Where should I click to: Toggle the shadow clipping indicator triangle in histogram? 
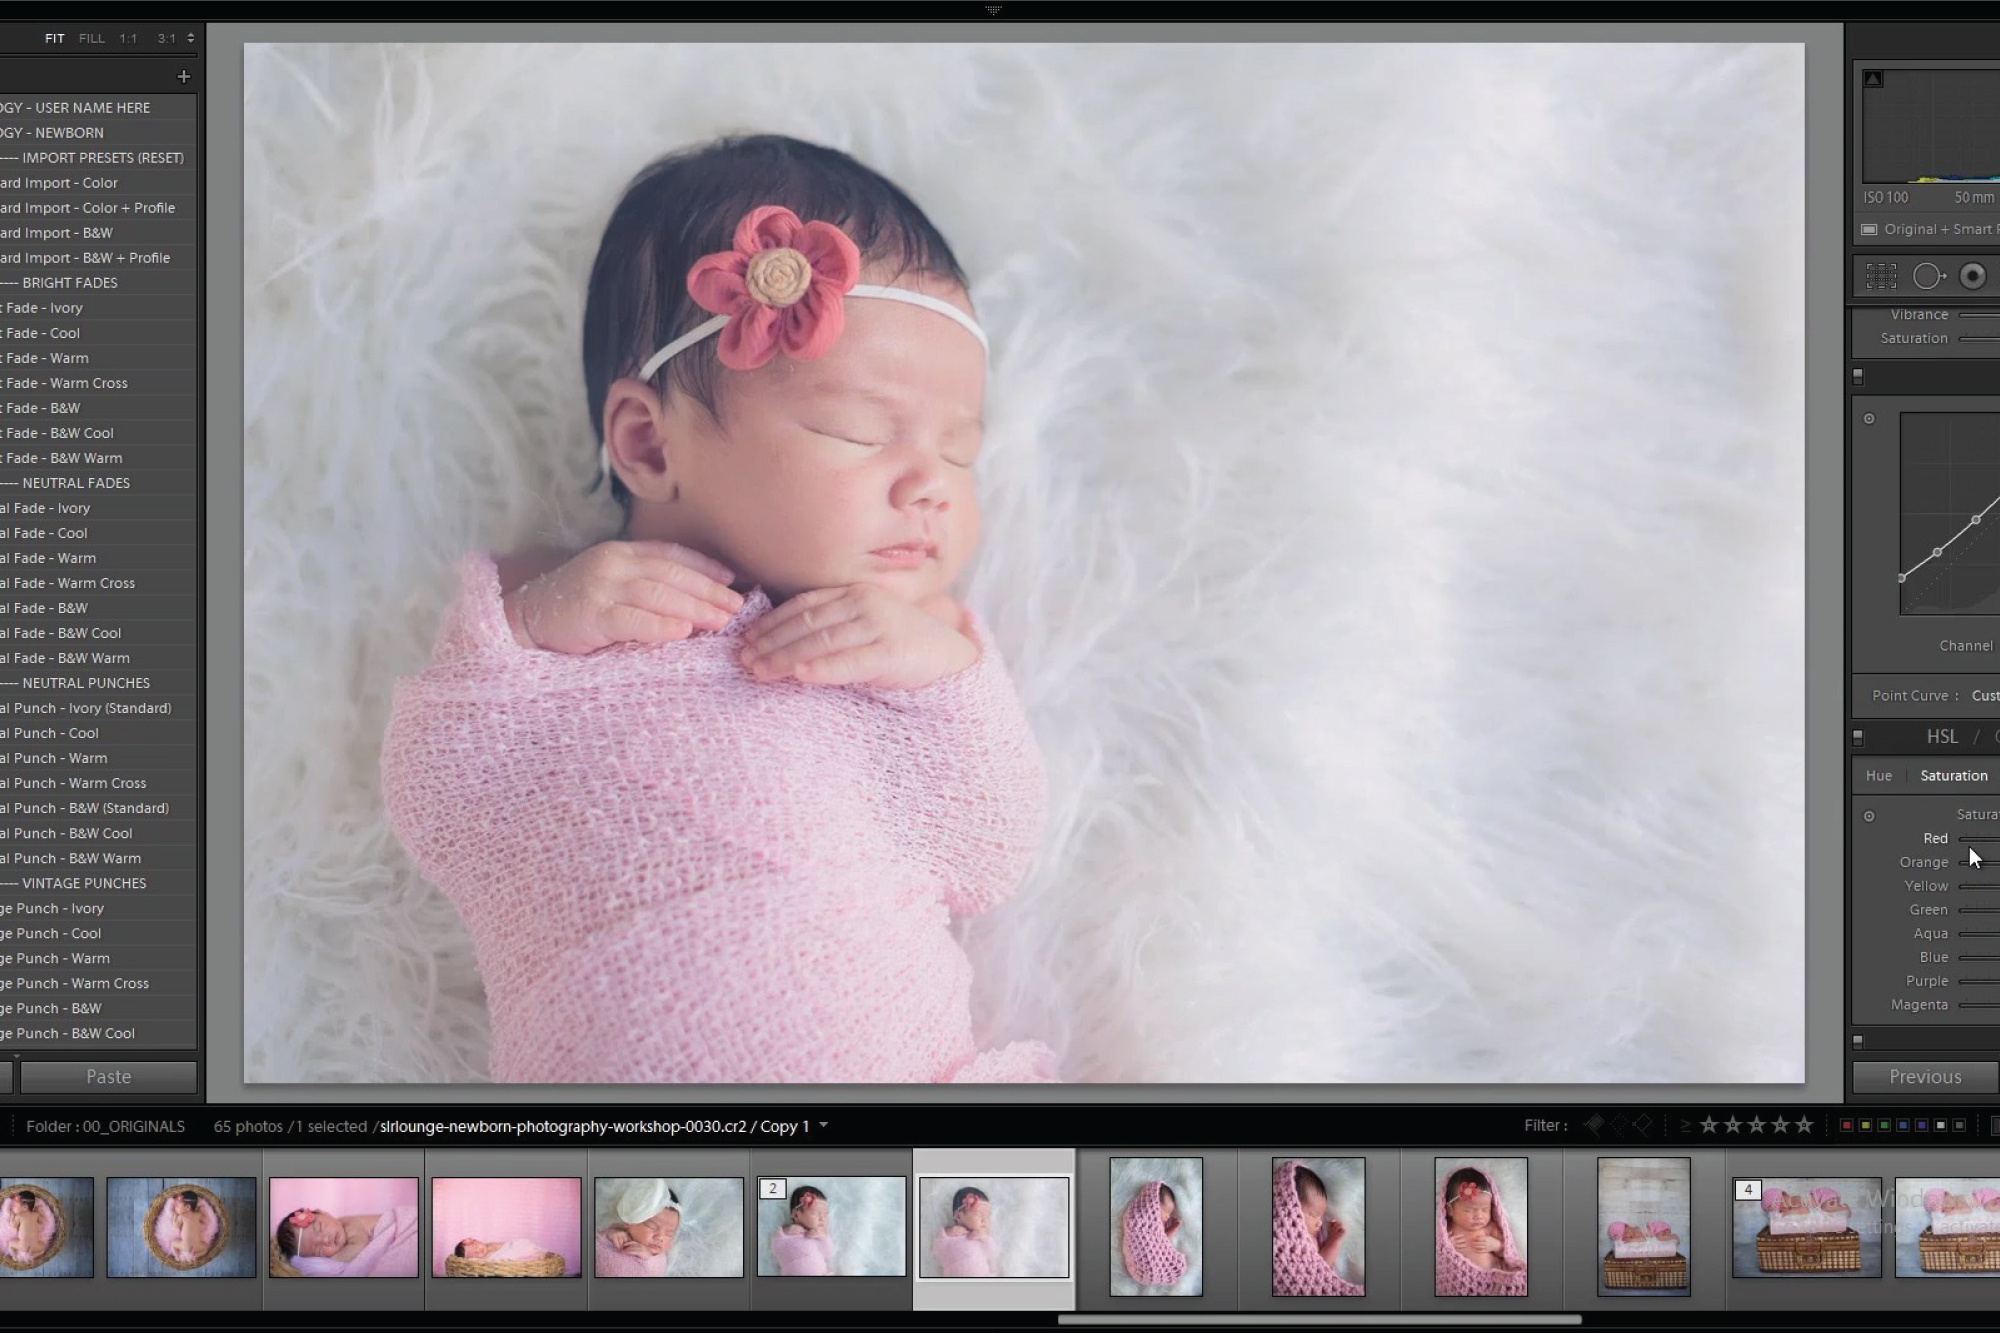pyautogui.click(x=1873, y=79)
